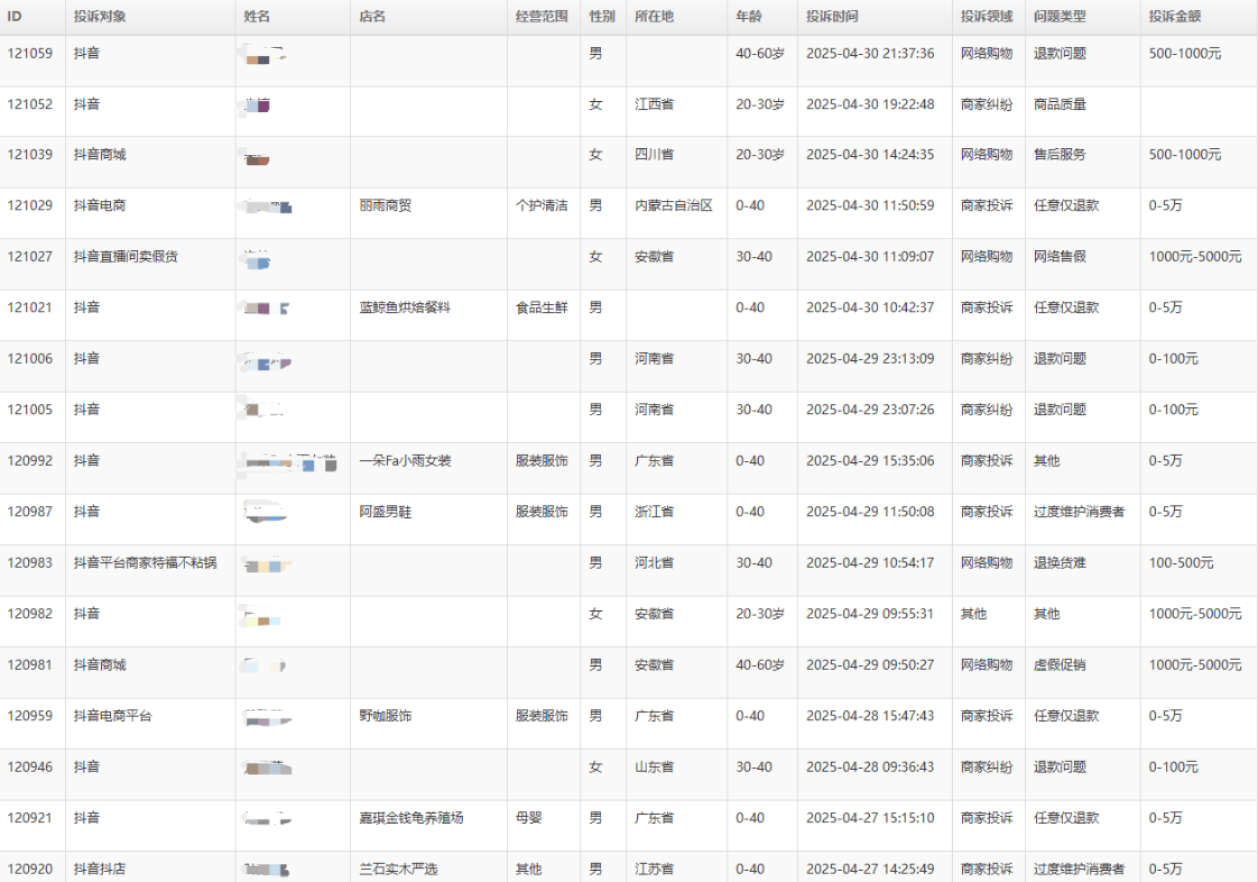The height and width of the screenshot is (882, 1258).
Task: Click the 经营范围 column header
Action: (542, 17)
